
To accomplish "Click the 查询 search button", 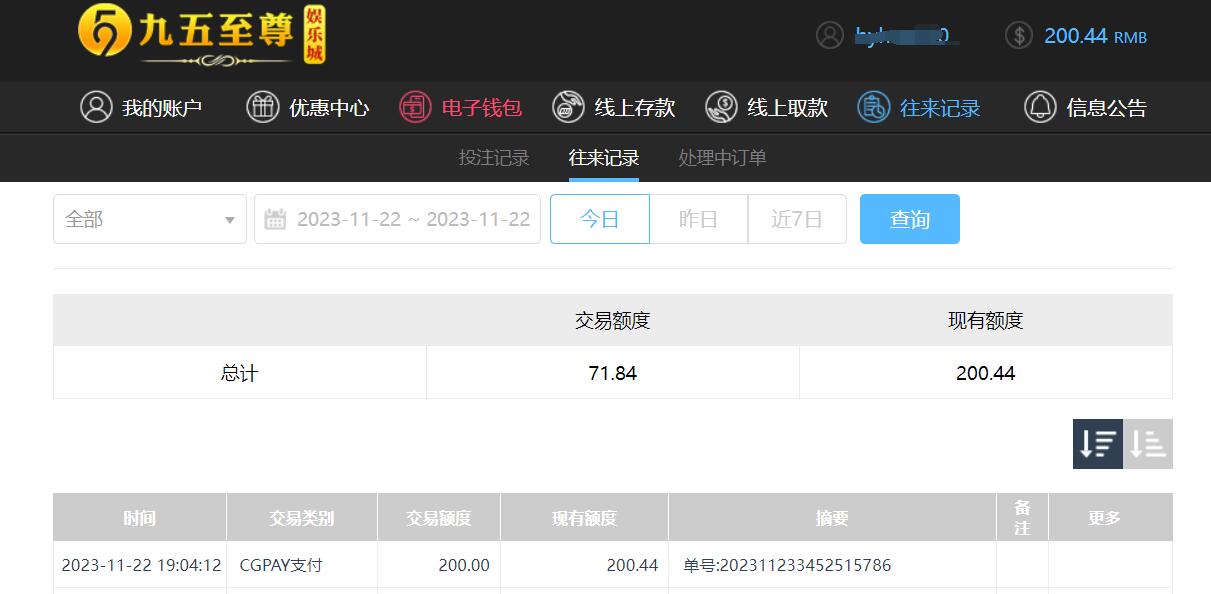I will click(910, 219).
